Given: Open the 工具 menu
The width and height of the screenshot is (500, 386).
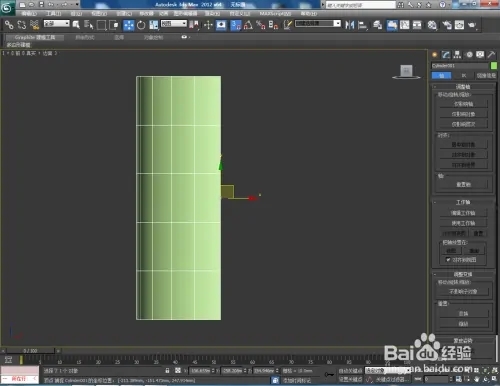Looking at the screenshot, I should point(54,14).
